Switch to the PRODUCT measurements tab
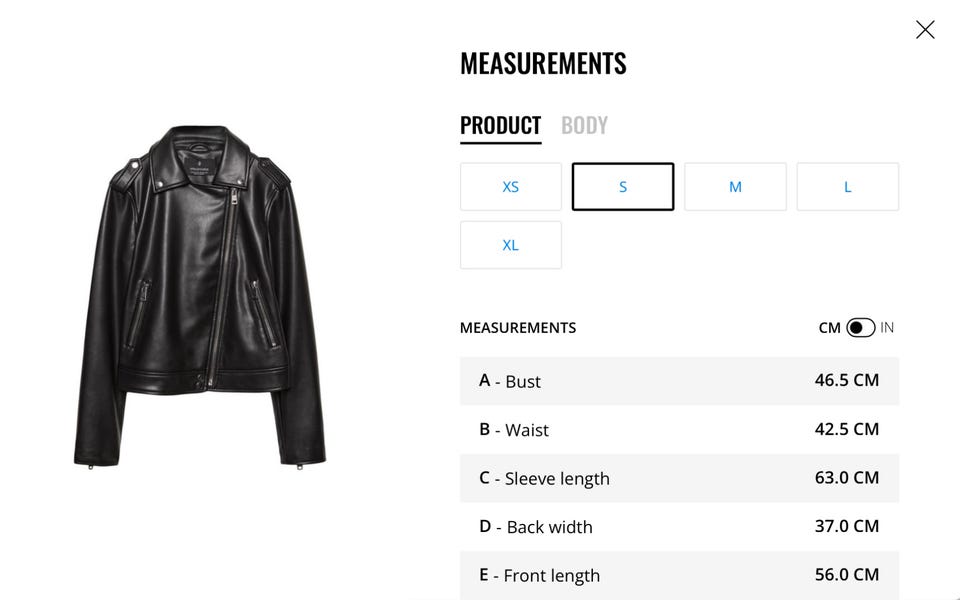This screenshot has width=960, height=600. point(500,126)
